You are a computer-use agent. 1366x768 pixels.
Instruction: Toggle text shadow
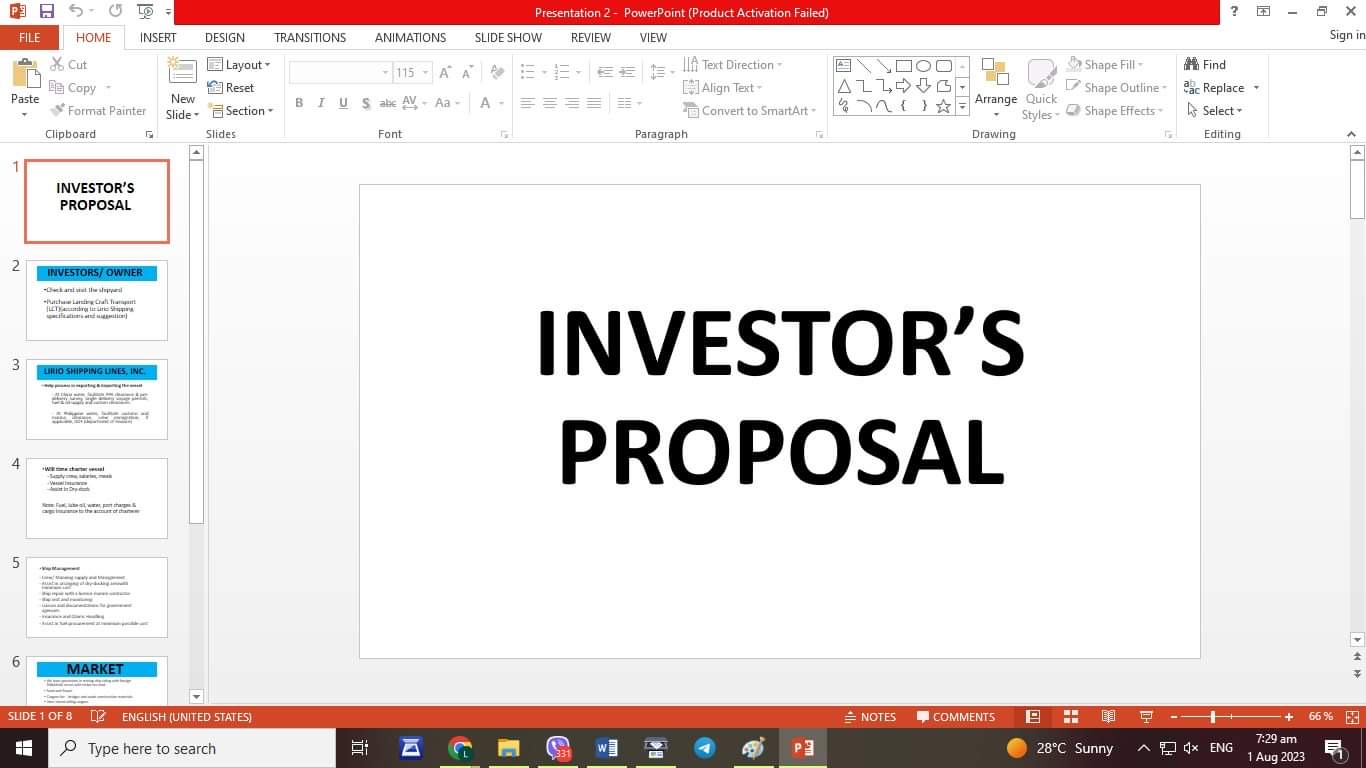pyautogui.click(x=366, y=103)
